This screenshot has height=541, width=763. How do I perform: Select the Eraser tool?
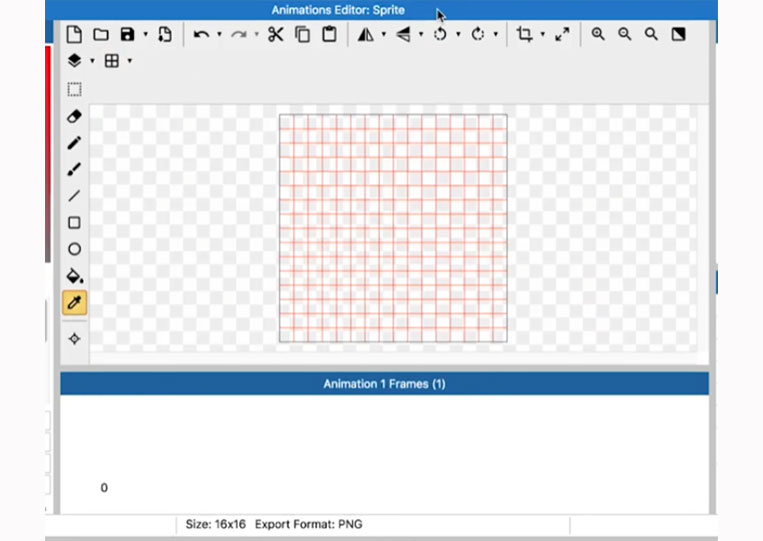pos(74,116)
